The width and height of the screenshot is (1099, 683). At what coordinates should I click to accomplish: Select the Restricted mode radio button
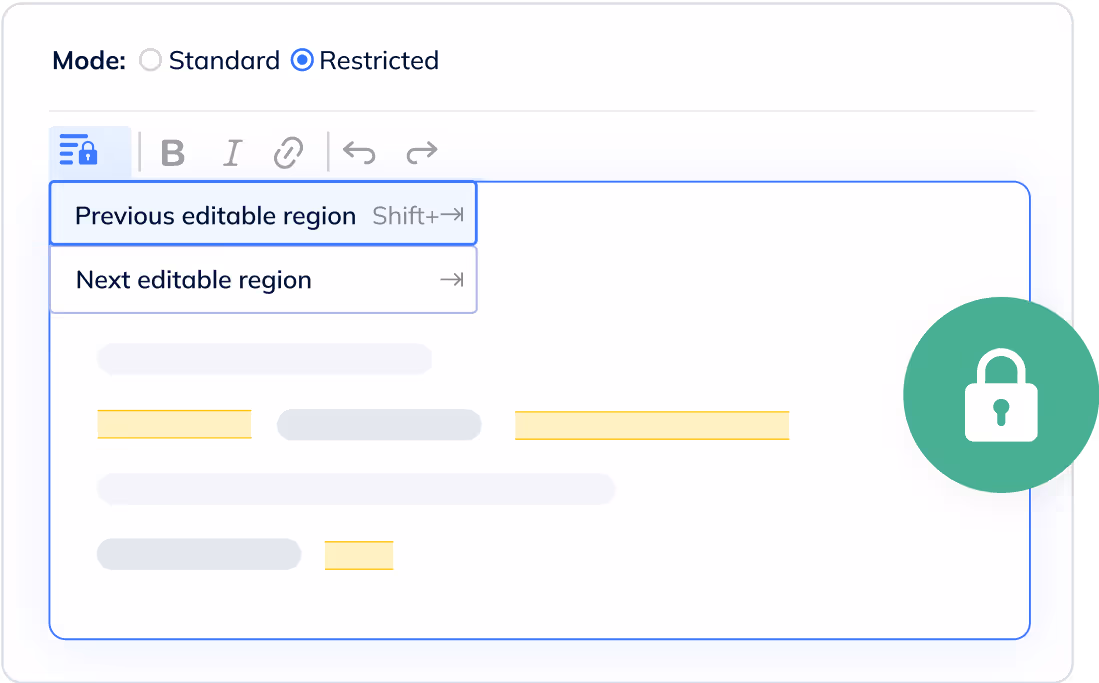(301, 60)
